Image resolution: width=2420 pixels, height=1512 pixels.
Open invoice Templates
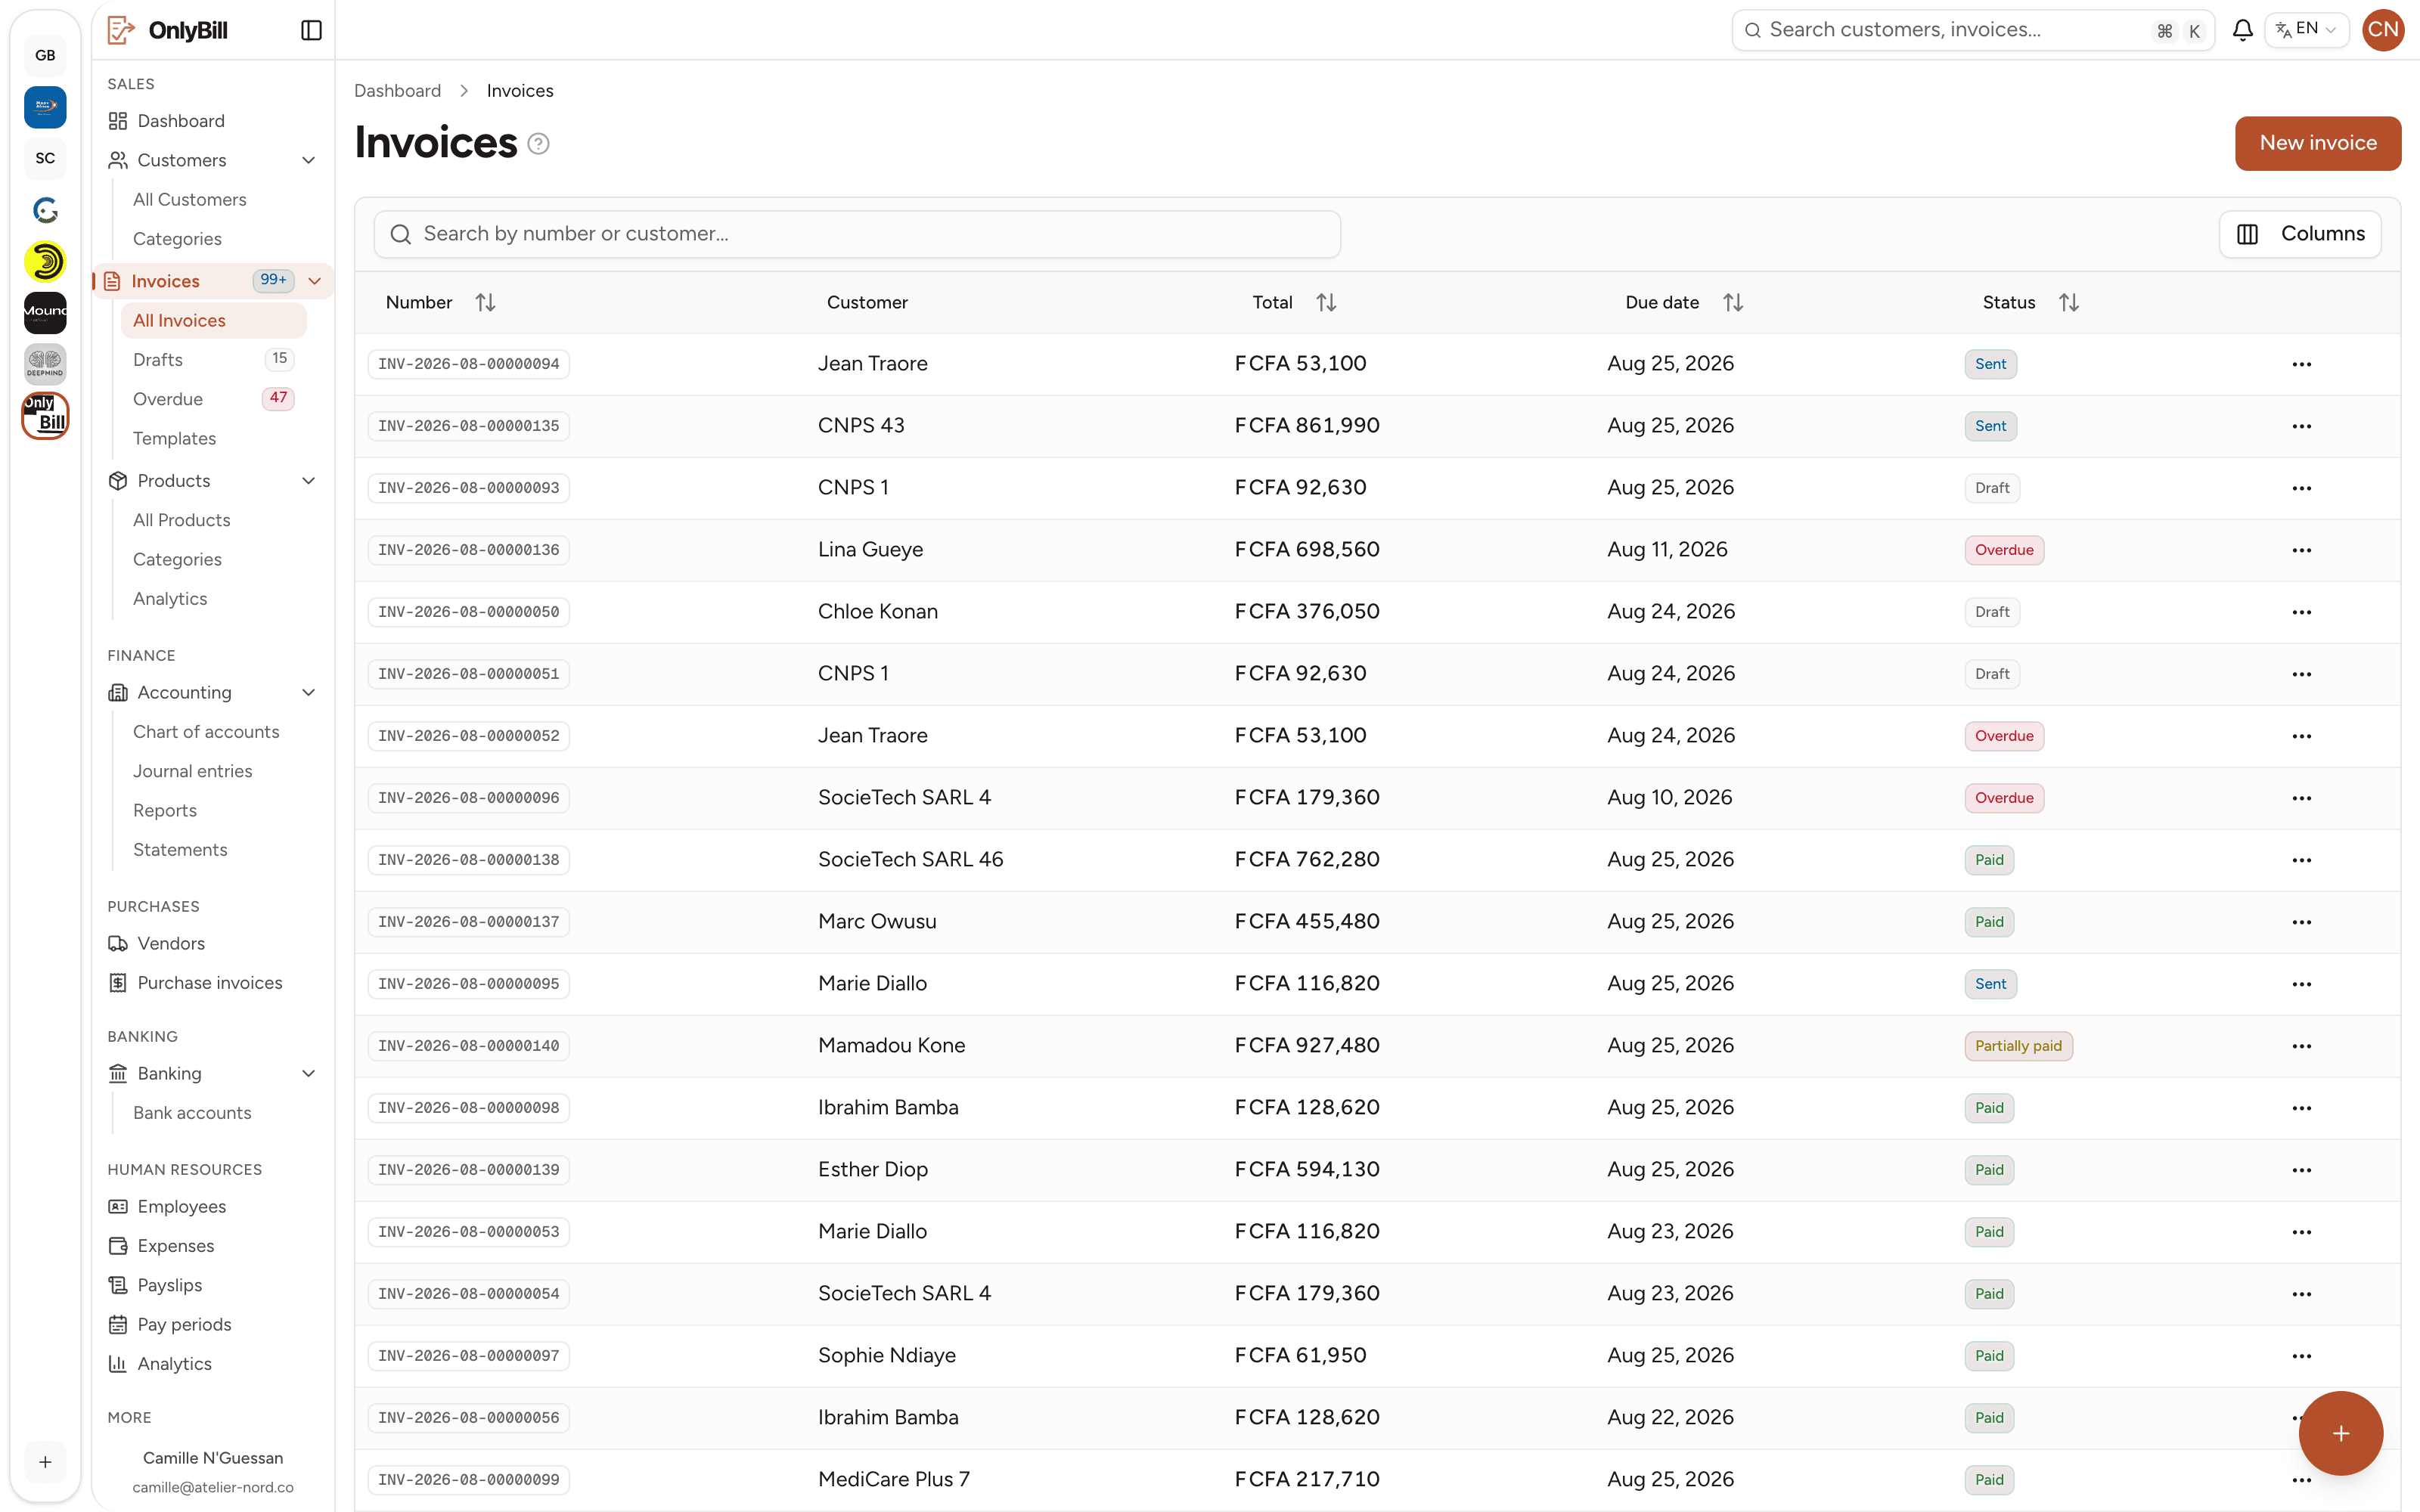(174, 438)
